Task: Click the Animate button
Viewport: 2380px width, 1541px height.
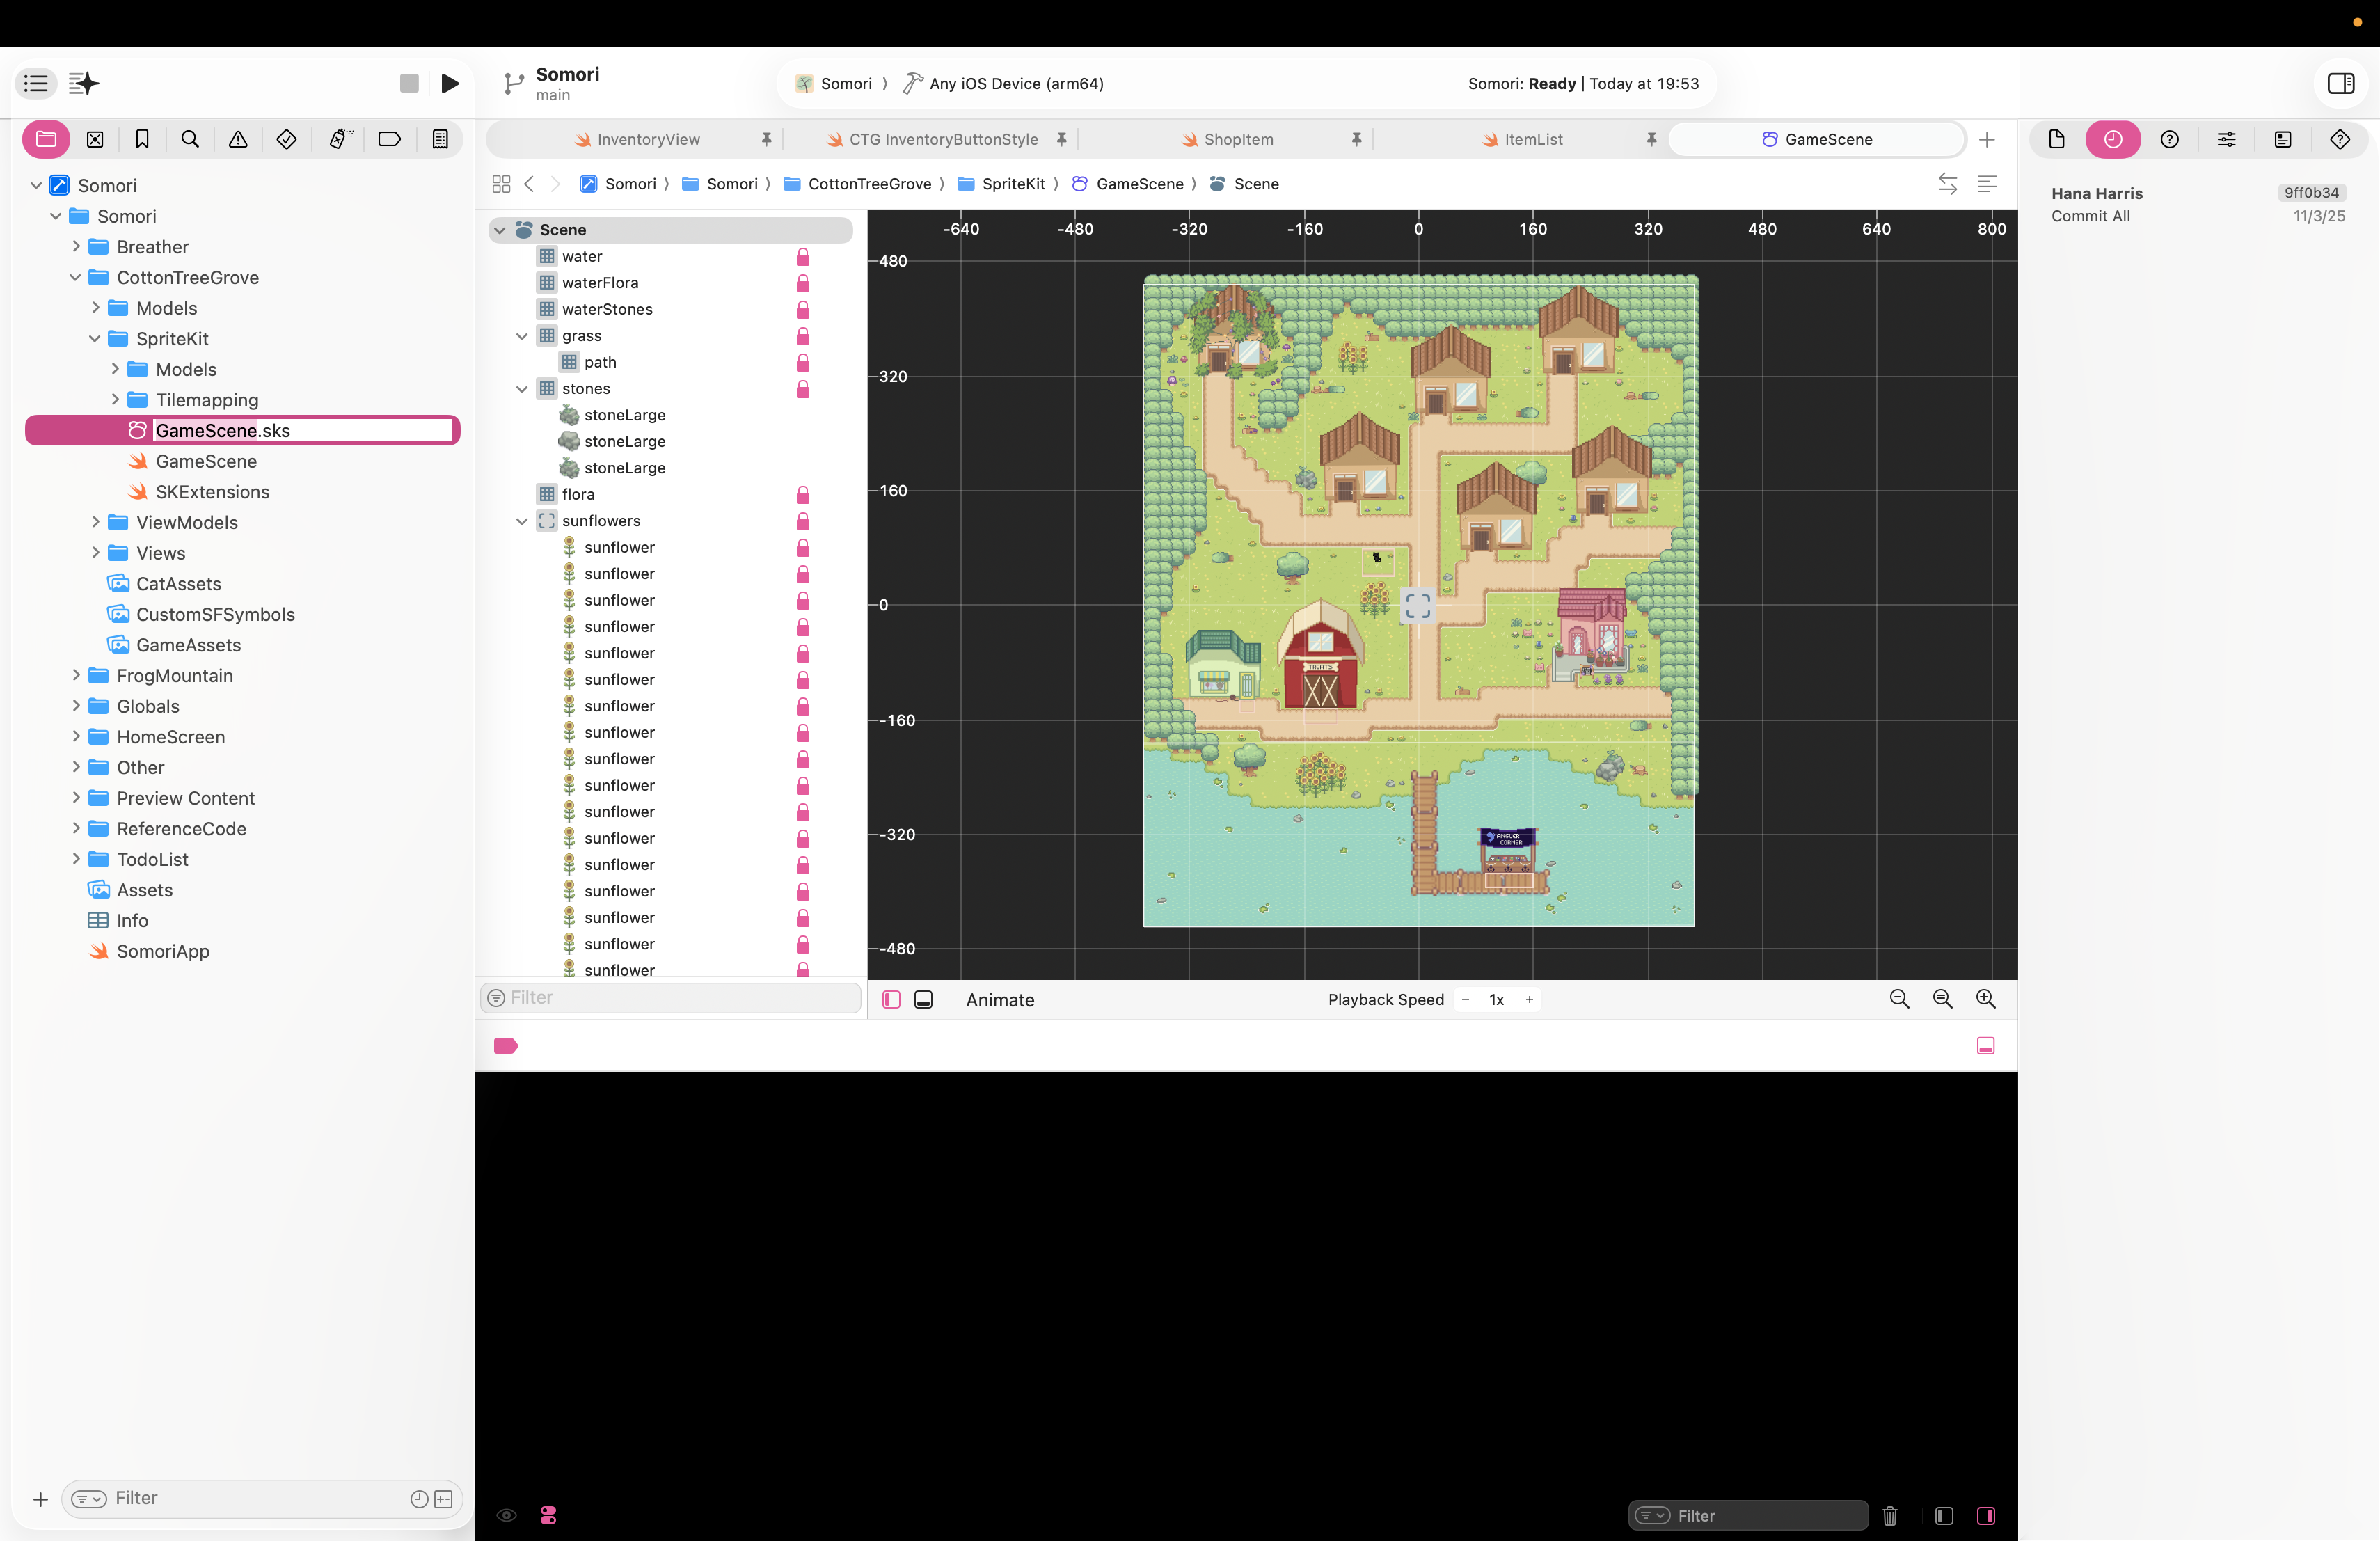Action: pyautogui.click(x=999, y=999)
